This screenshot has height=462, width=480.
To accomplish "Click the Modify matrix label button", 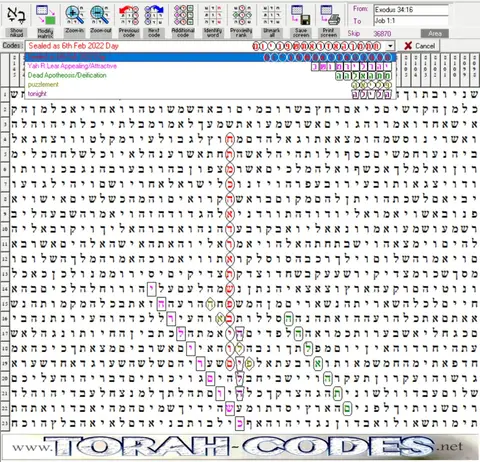I will 45,32.
